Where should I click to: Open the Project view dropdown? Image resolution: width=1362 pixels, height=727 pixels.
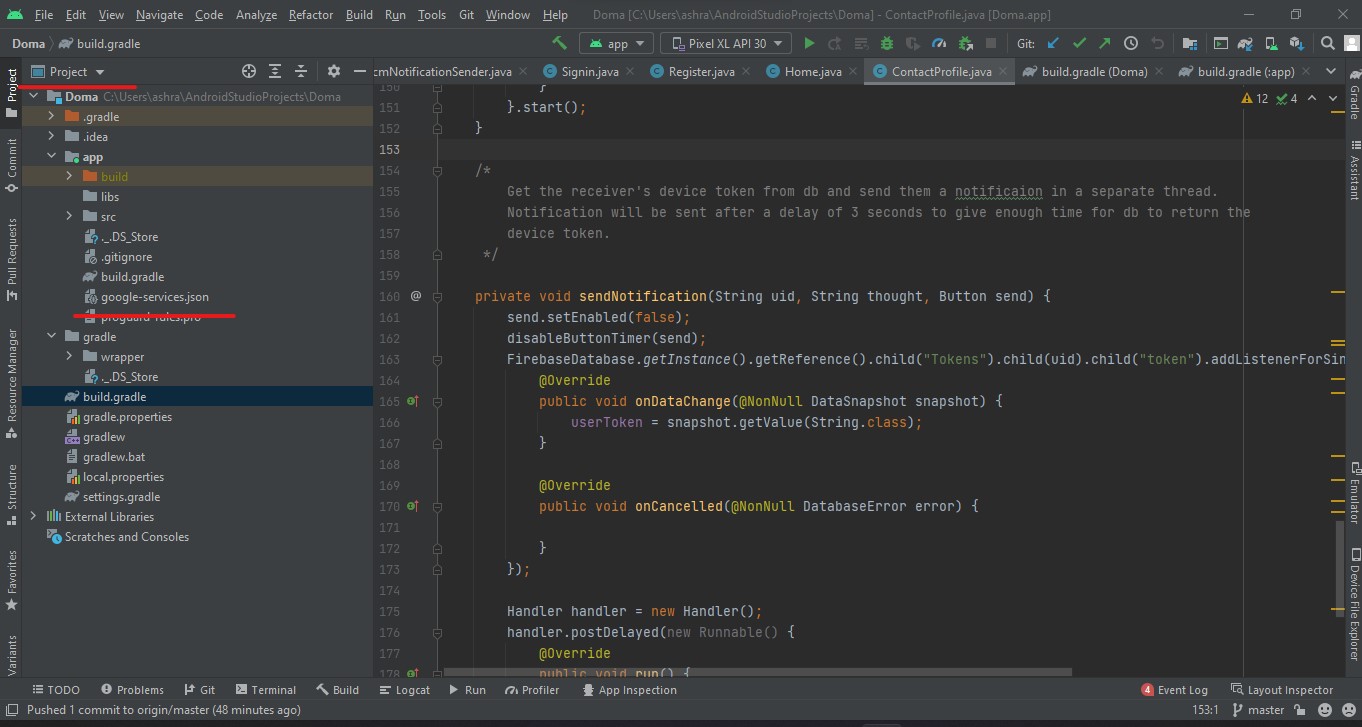pos(68,71)
